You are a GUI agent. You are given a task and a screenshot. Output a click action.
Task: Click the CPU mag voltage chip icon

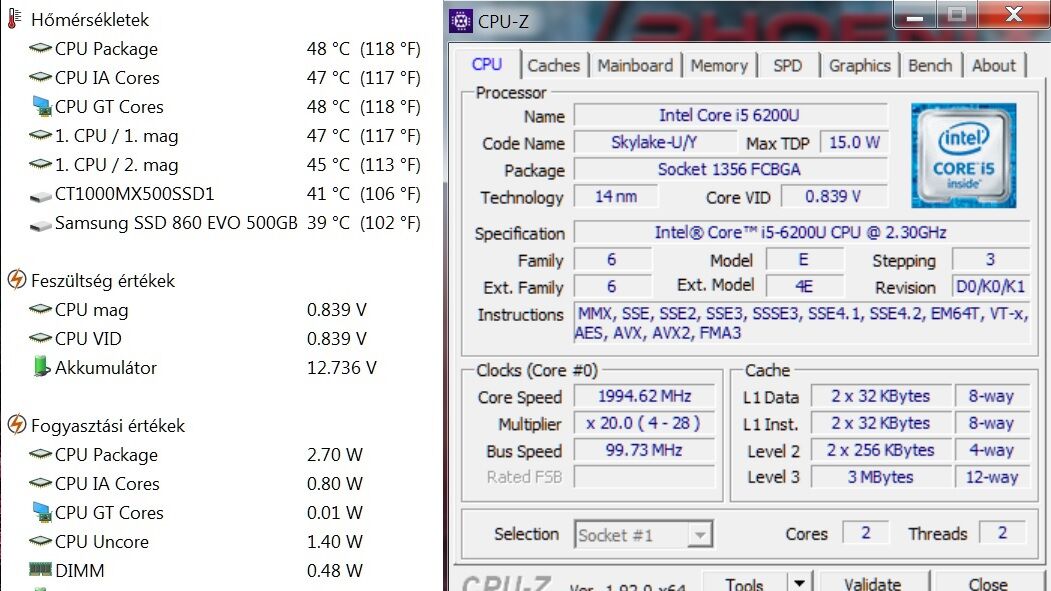click(40, 309)
